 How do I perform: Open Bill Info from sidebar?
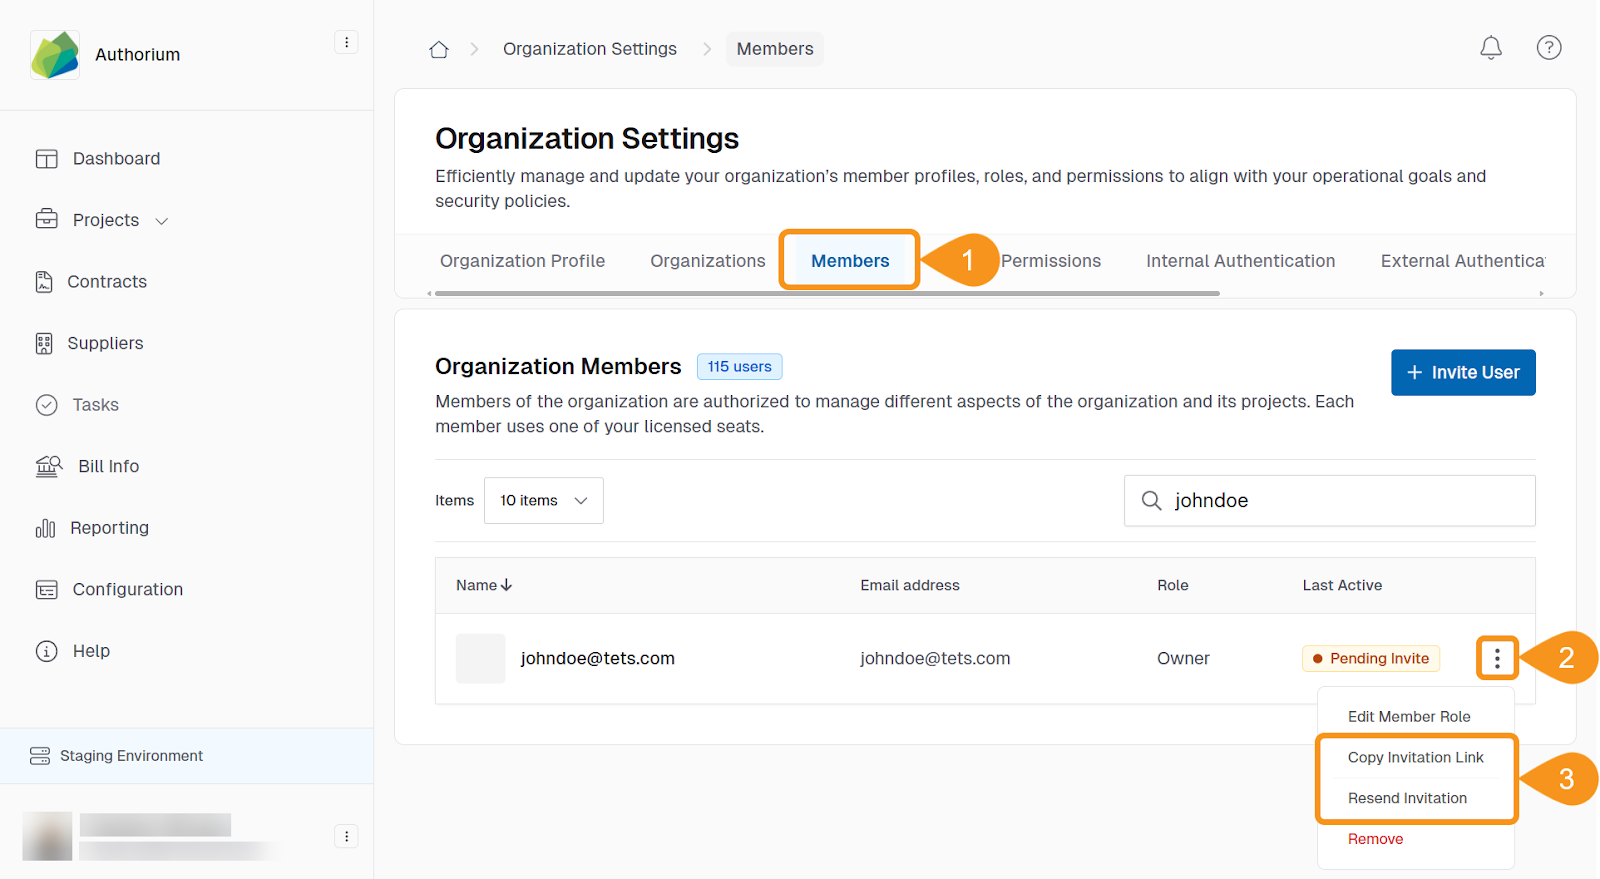(108, 466)
